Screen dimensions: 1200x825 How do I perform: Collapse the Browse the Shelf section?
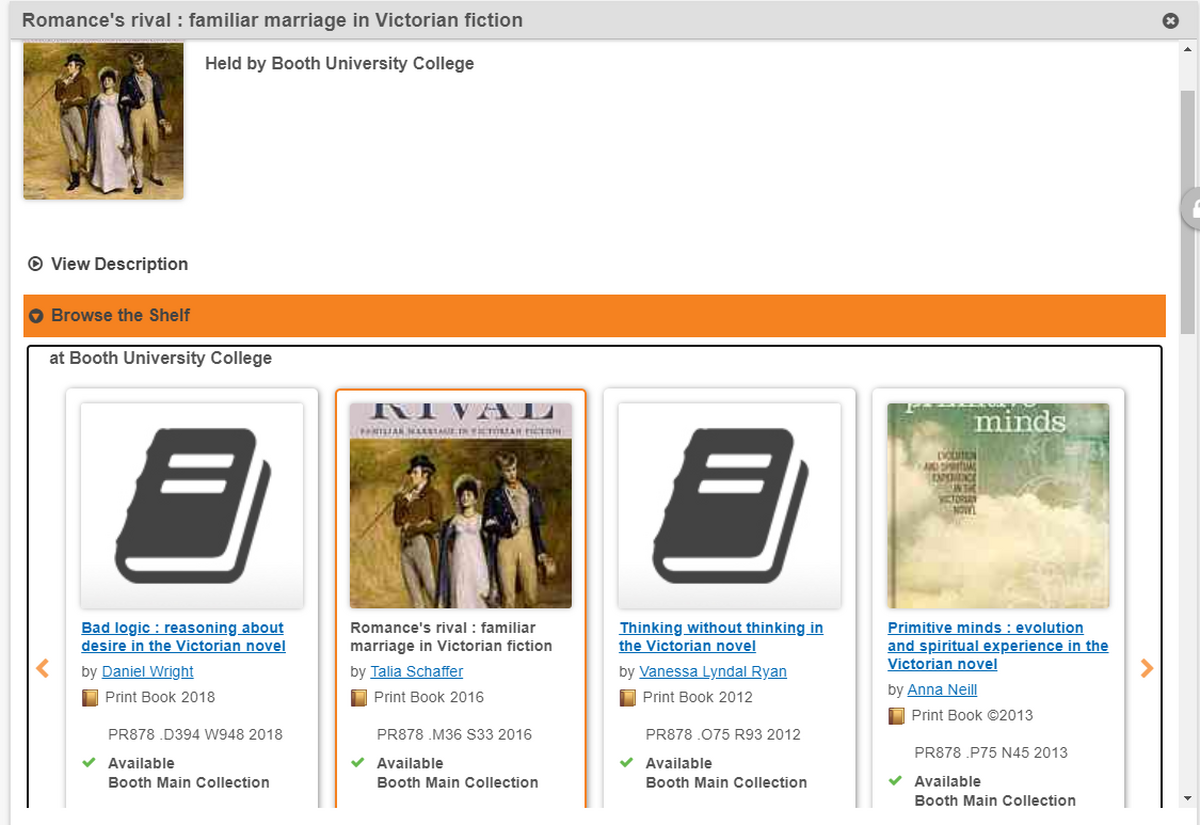coord(120,316)
